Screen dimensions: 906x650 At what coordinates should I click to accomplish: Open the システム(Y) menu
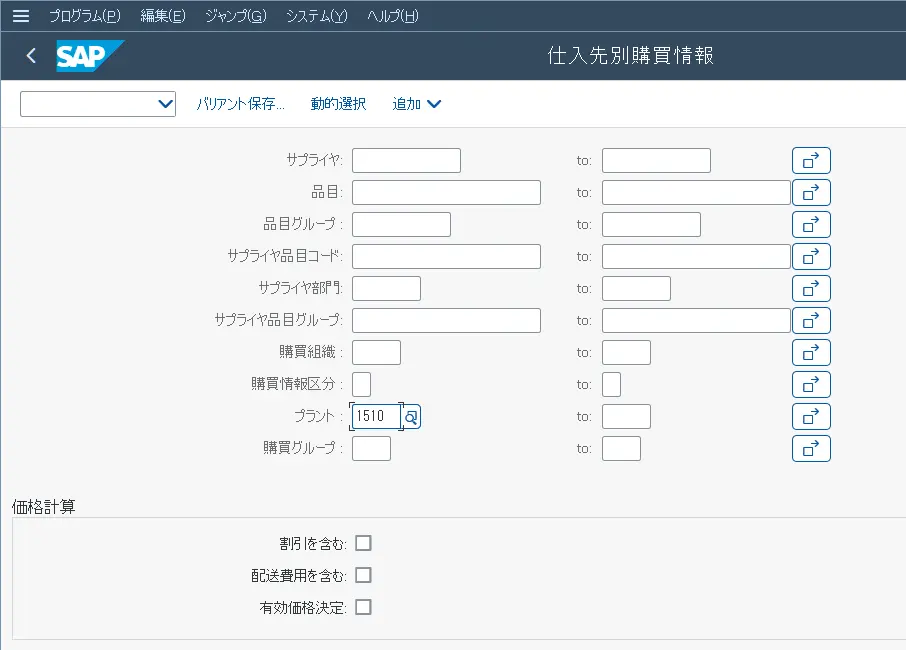(316, 16)
